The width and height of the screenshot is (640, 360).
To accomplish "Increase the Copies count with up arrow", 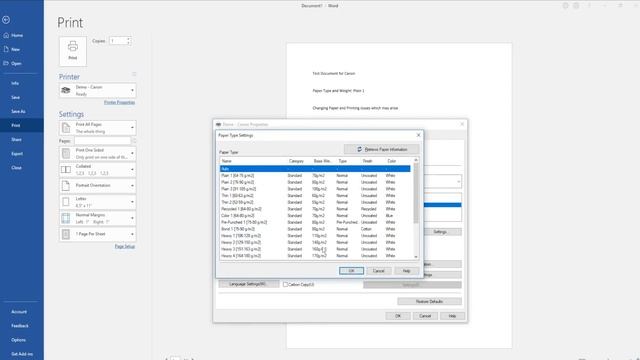I will (129, 39).
